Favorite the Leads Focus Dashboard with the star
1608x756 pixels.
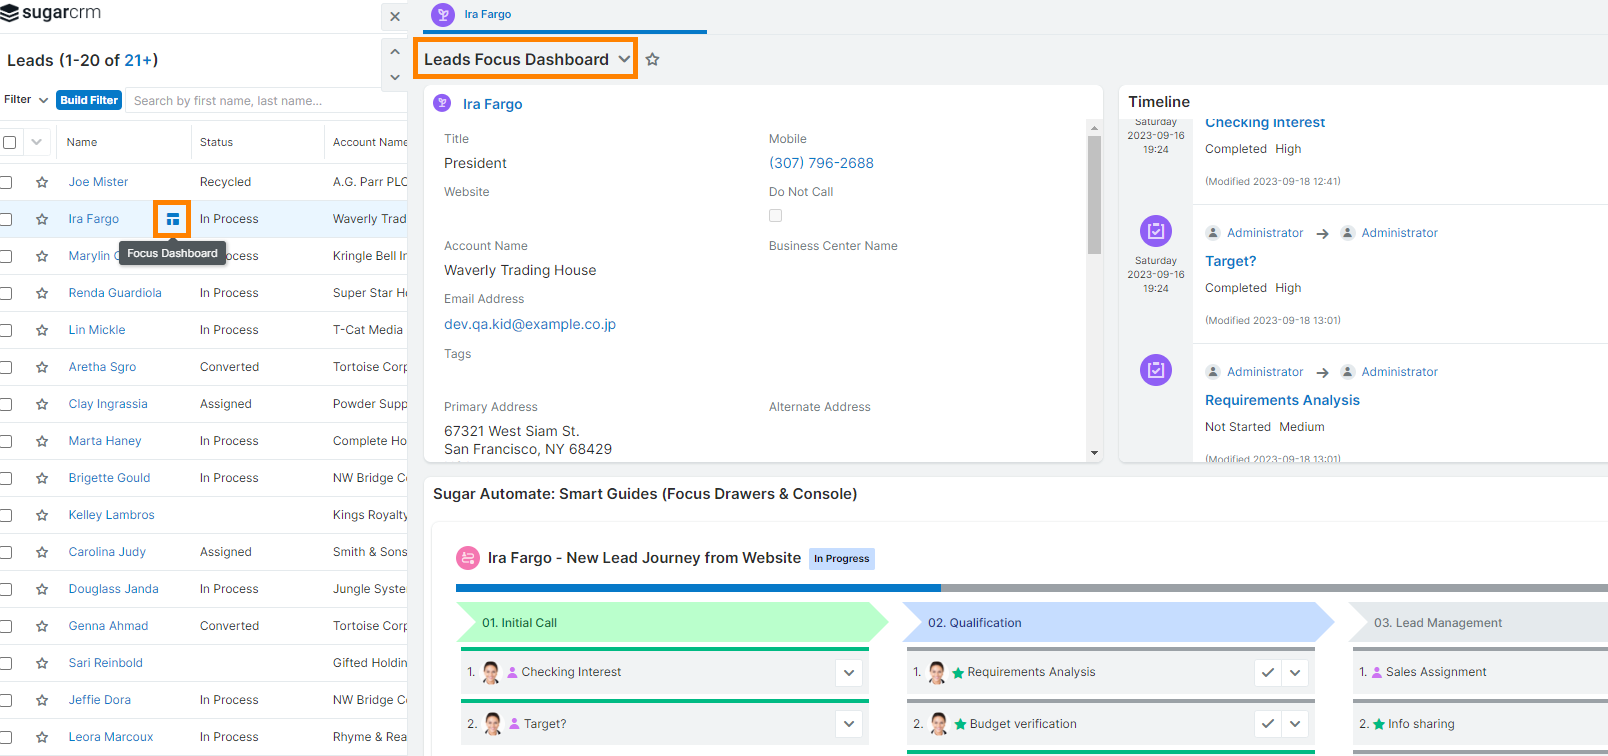pyautogui.click(x=652, y=60)
